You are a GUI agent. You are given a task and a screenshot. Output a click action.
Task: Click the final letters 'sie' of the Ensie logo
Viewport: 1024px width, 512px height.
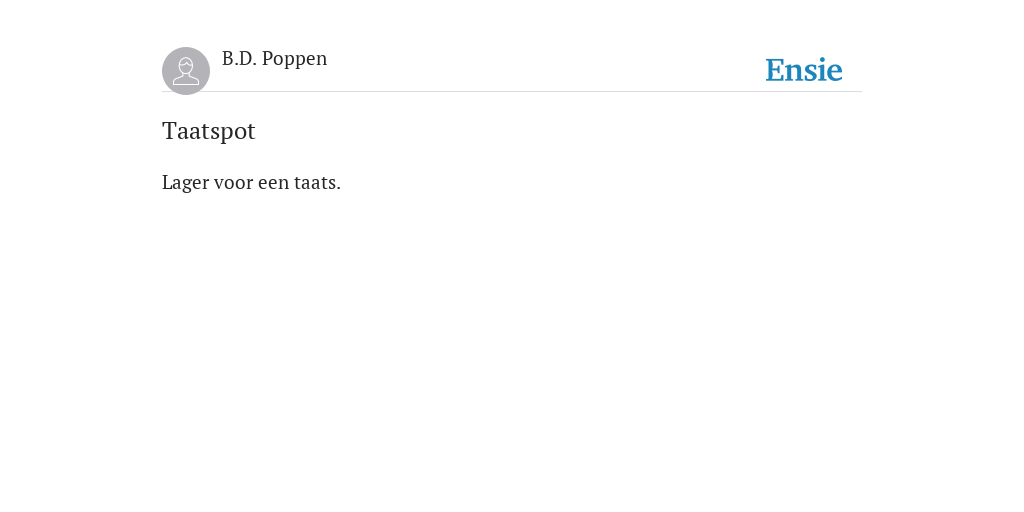pos(825,71)
